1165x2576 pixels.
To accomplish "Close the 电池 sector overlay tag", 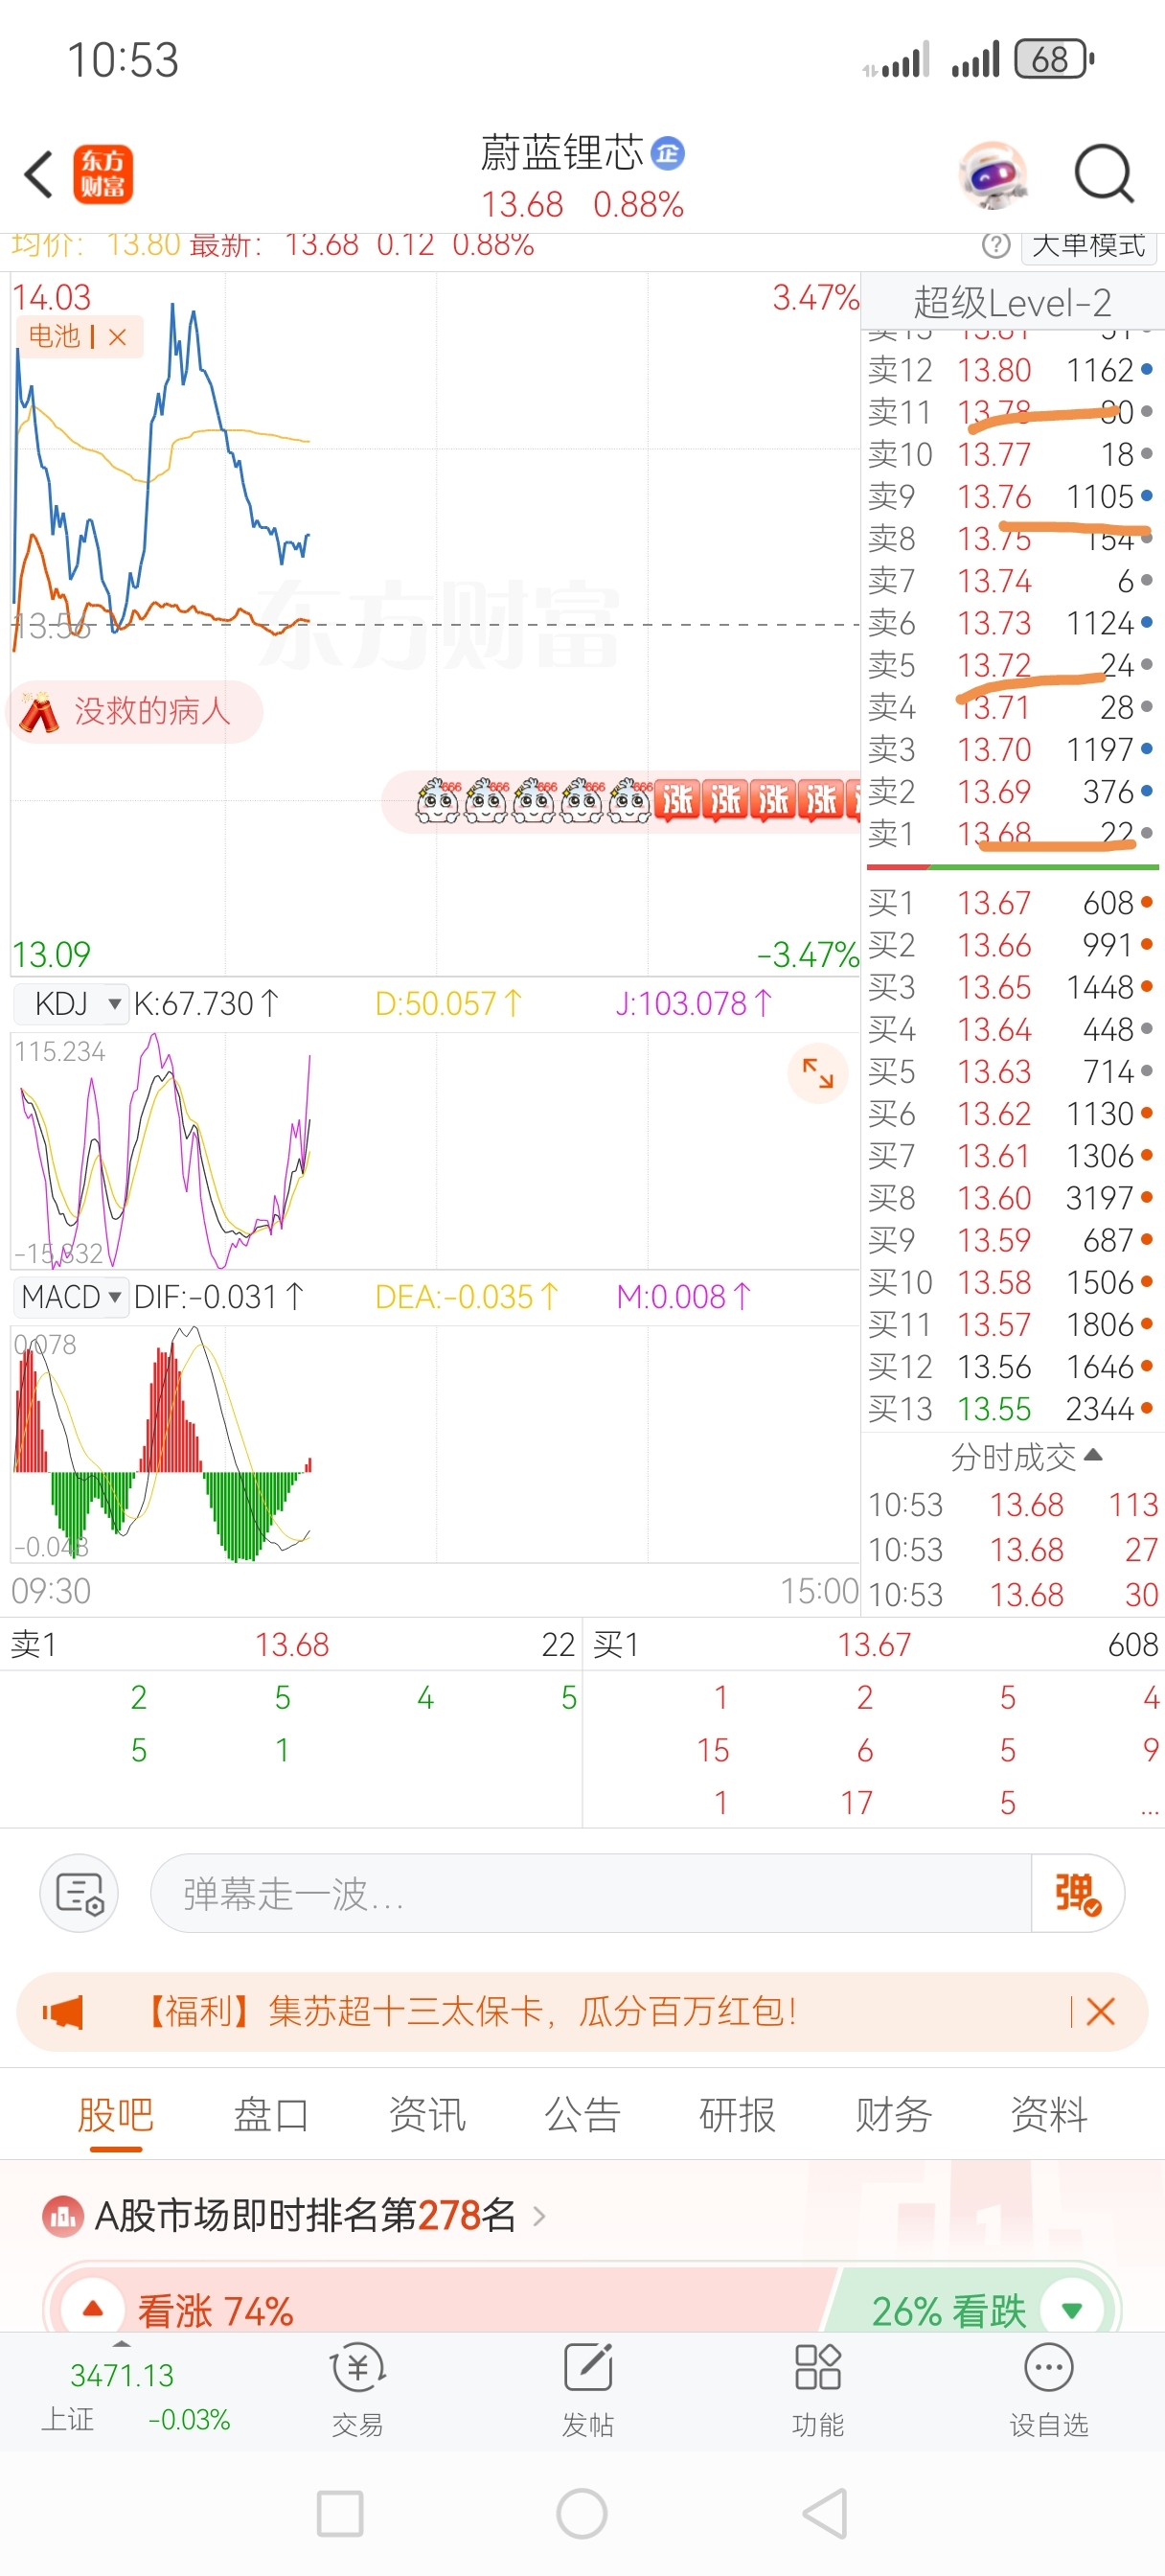I will coord(118,337).
